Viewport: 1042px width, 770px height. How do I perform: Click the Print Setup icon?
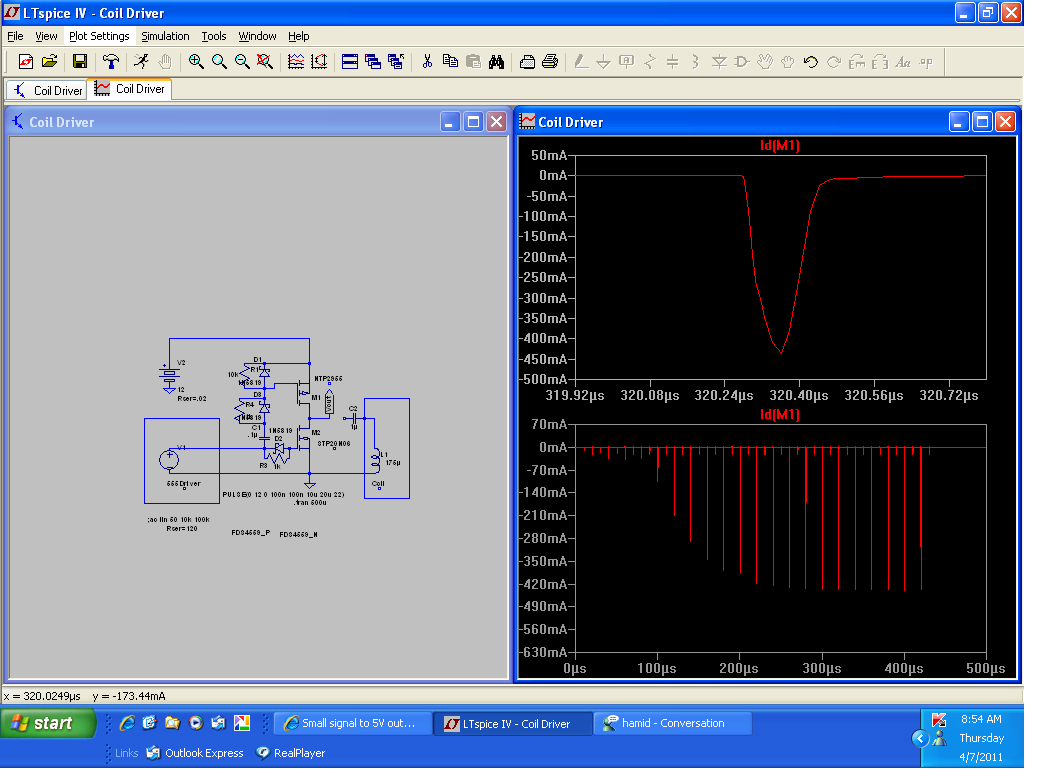pyautogui.click(x=527, y=62)
